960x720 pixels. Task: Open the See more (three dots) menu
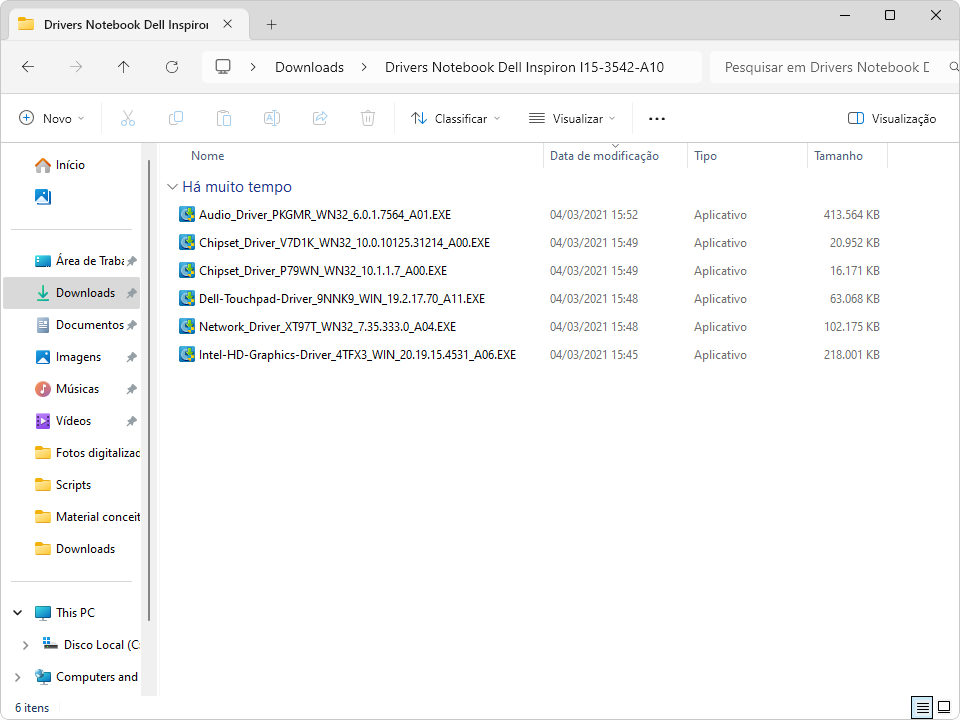coord(657,118)
